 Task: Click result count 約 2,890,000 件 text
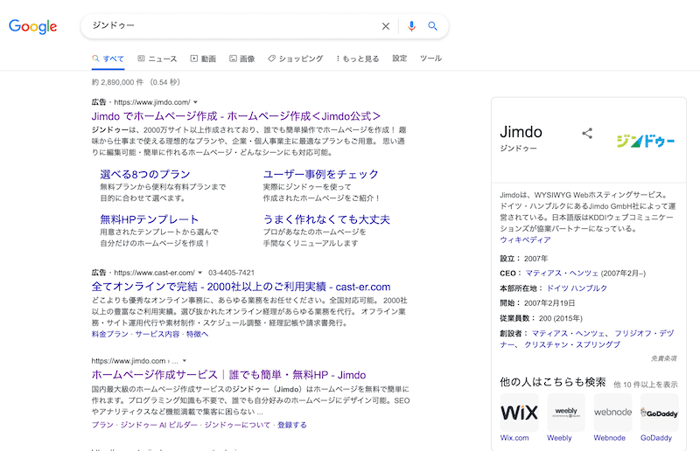coord(118,82)
